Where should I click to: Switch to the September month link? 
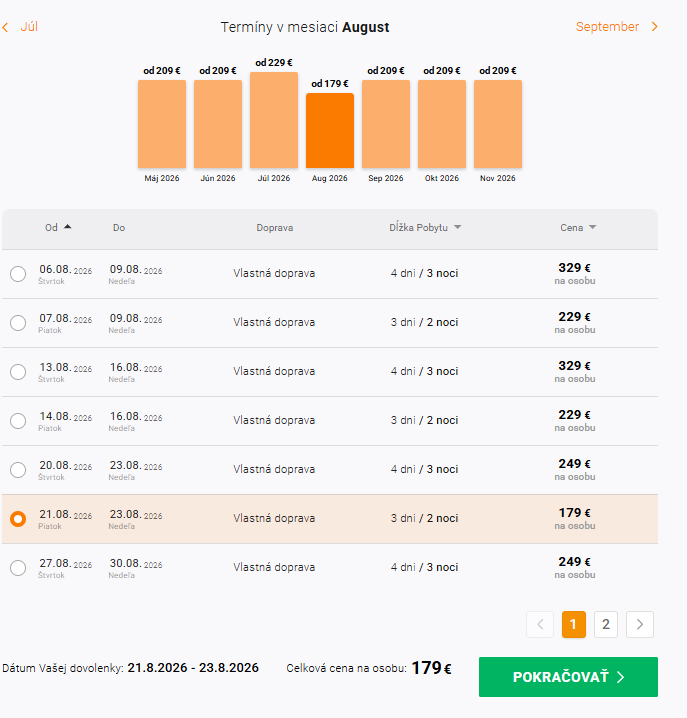[x=607, y=27]
